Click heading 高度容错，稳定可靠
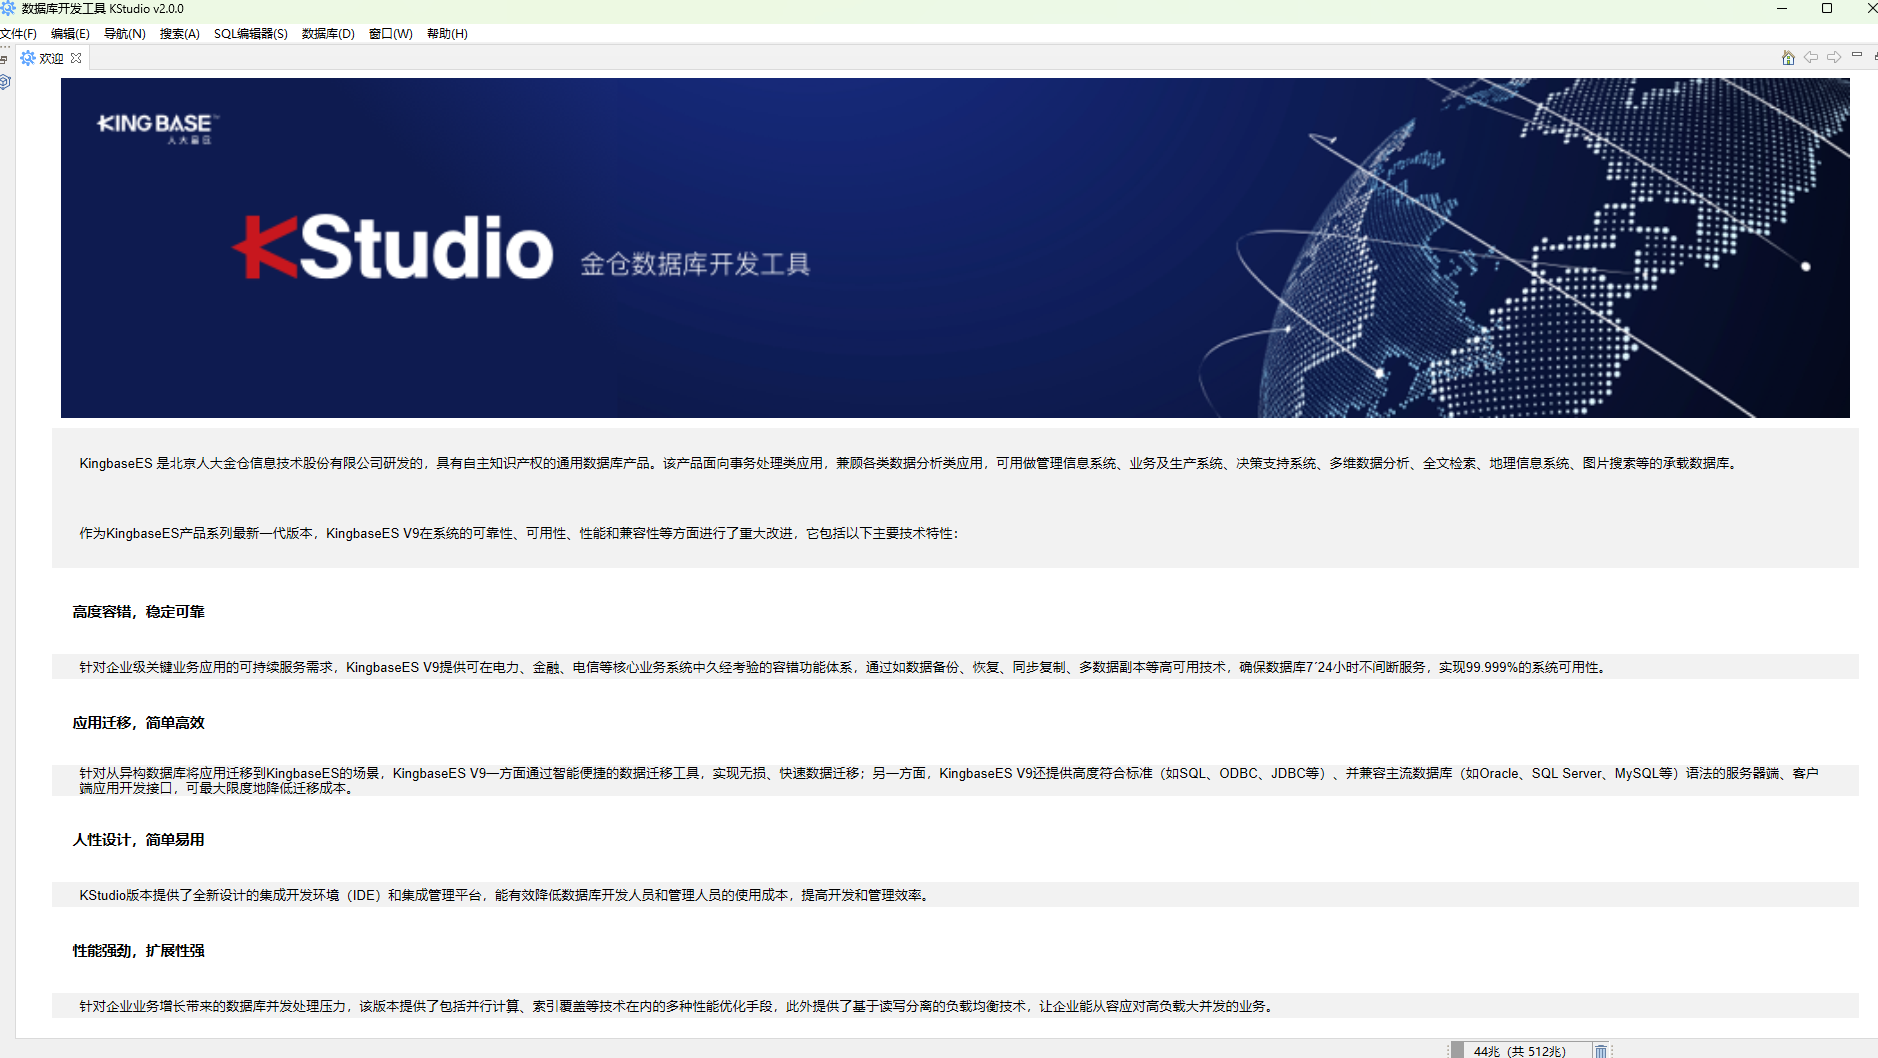 pos(138,612)
